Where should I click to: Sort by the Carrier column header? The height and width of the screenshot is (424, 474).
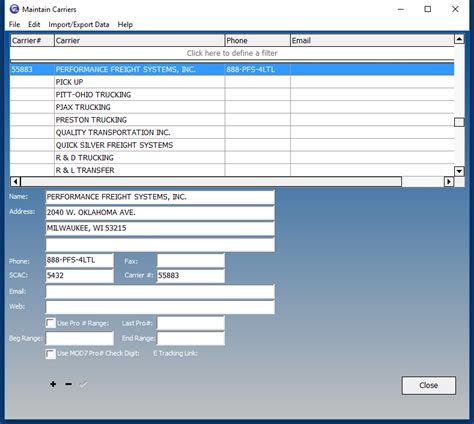pyautogui.click(x=139, y=41)
